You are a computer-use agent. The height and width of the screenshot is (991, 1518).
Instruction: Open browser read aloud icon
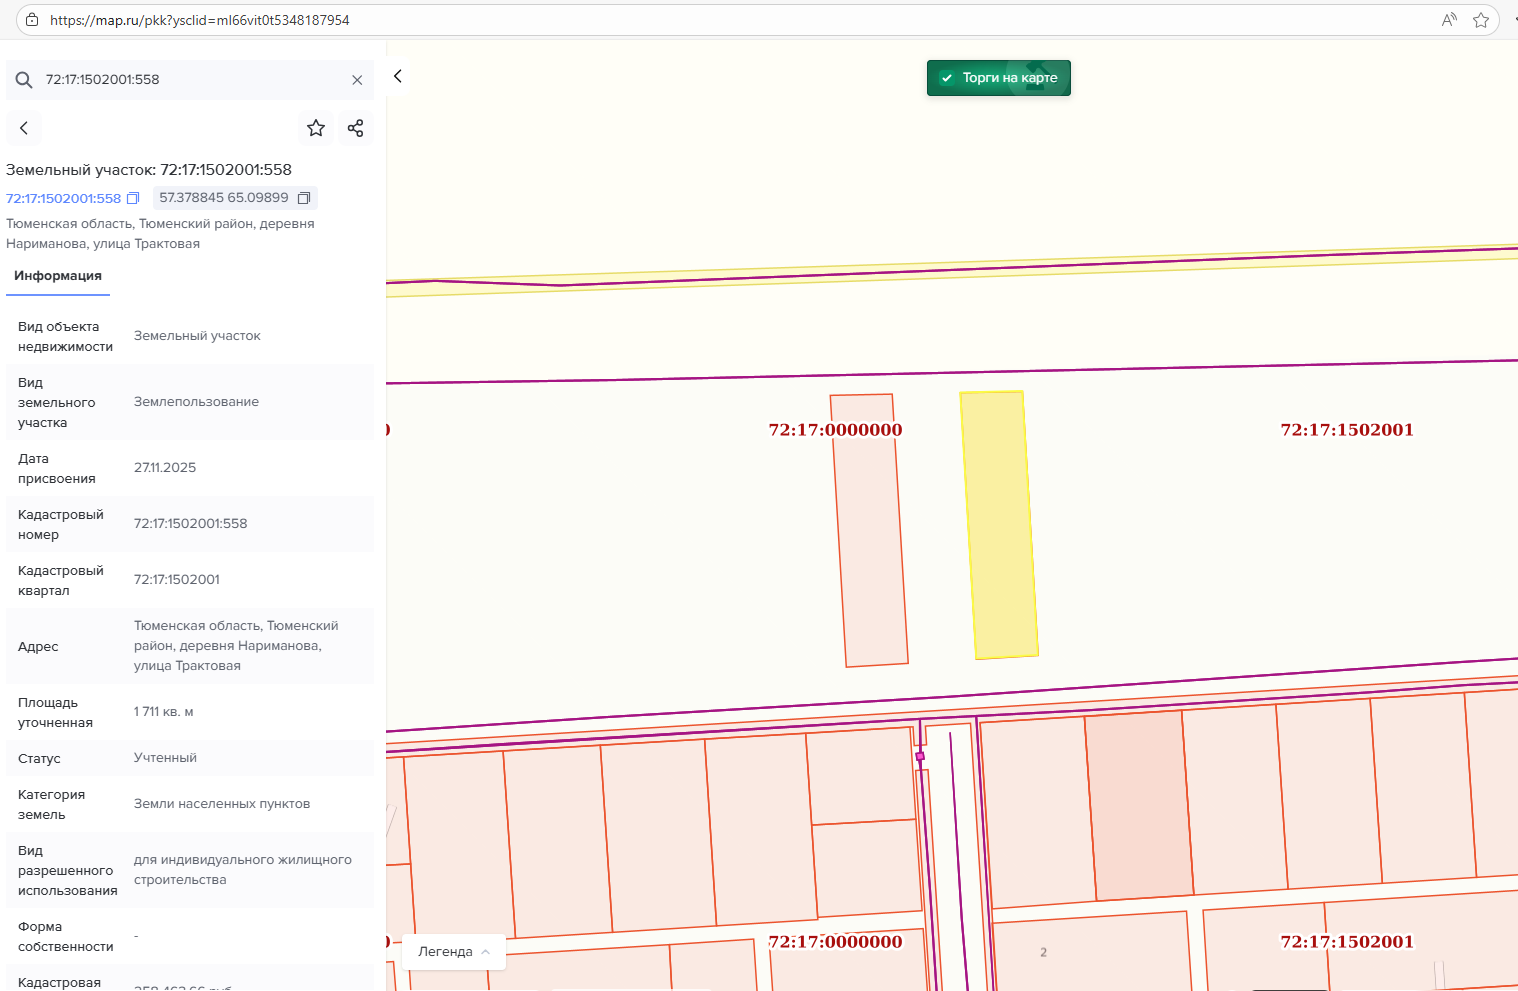click(1449, 20)
